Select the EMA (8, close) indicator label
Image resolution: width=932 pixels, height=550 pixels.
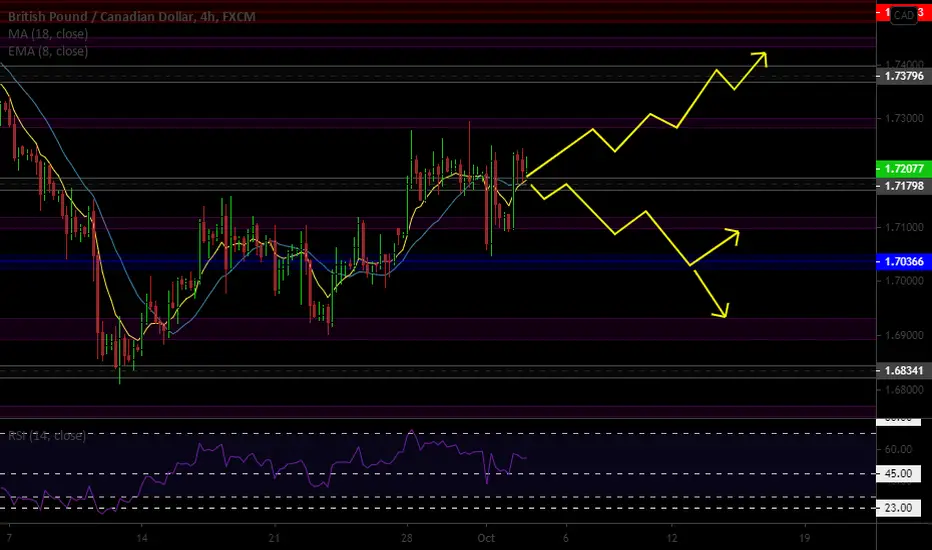pos(48,51)
